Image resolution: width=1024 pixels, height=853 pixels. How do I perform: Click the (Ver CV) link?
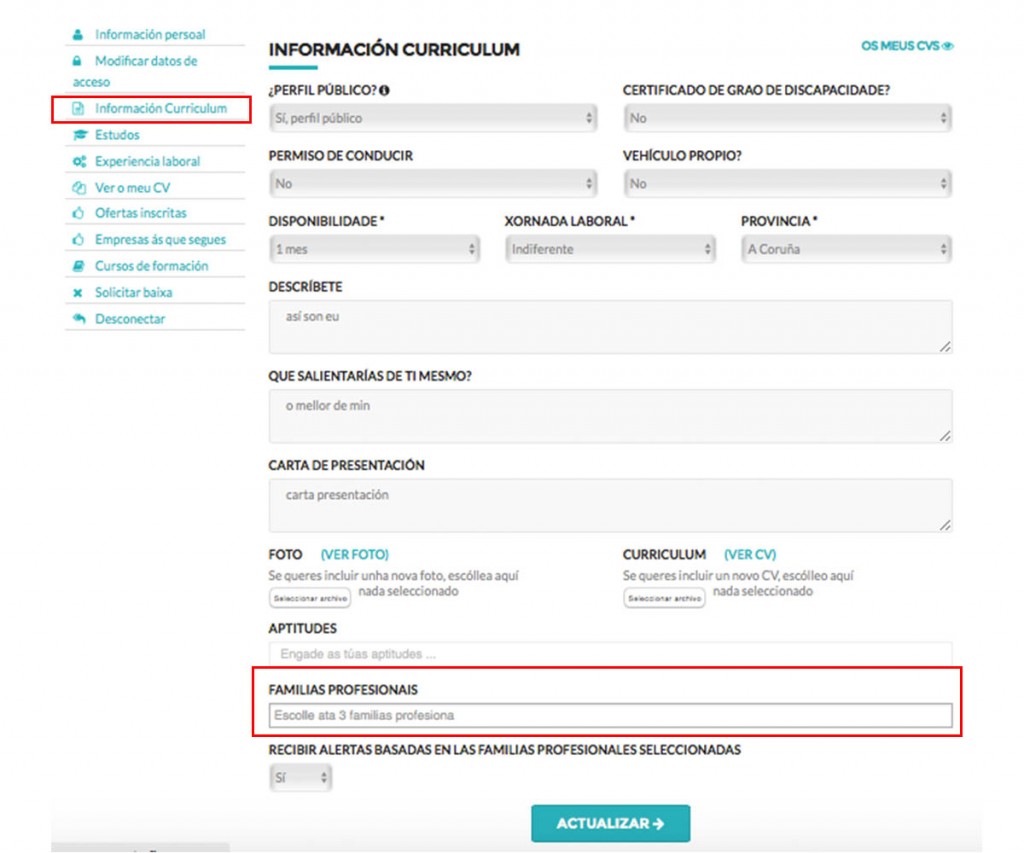(x=750, y=555)
